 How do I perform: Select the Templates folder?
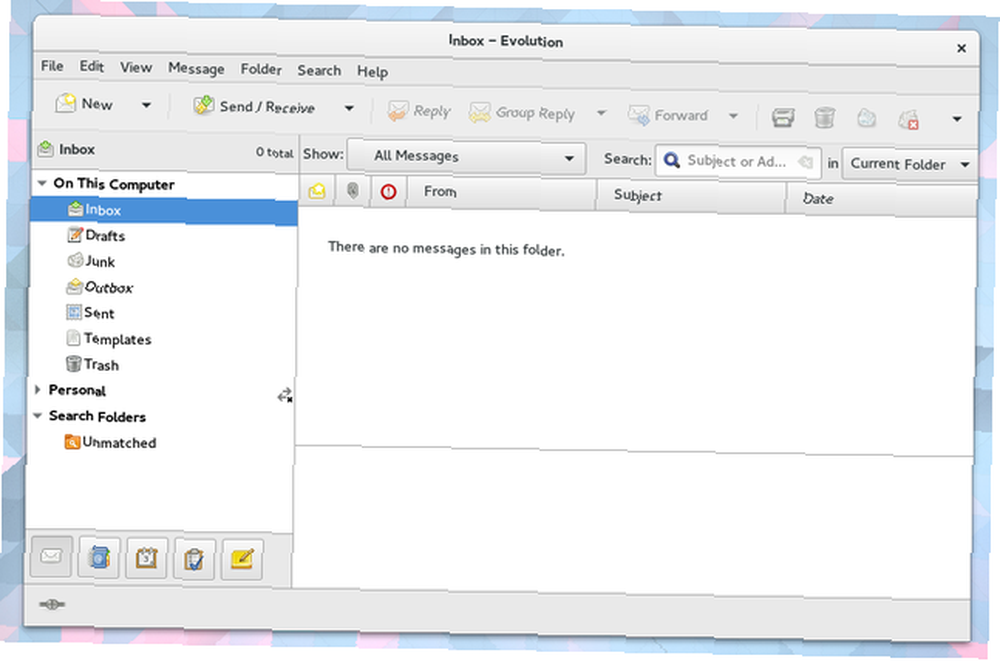108,339
